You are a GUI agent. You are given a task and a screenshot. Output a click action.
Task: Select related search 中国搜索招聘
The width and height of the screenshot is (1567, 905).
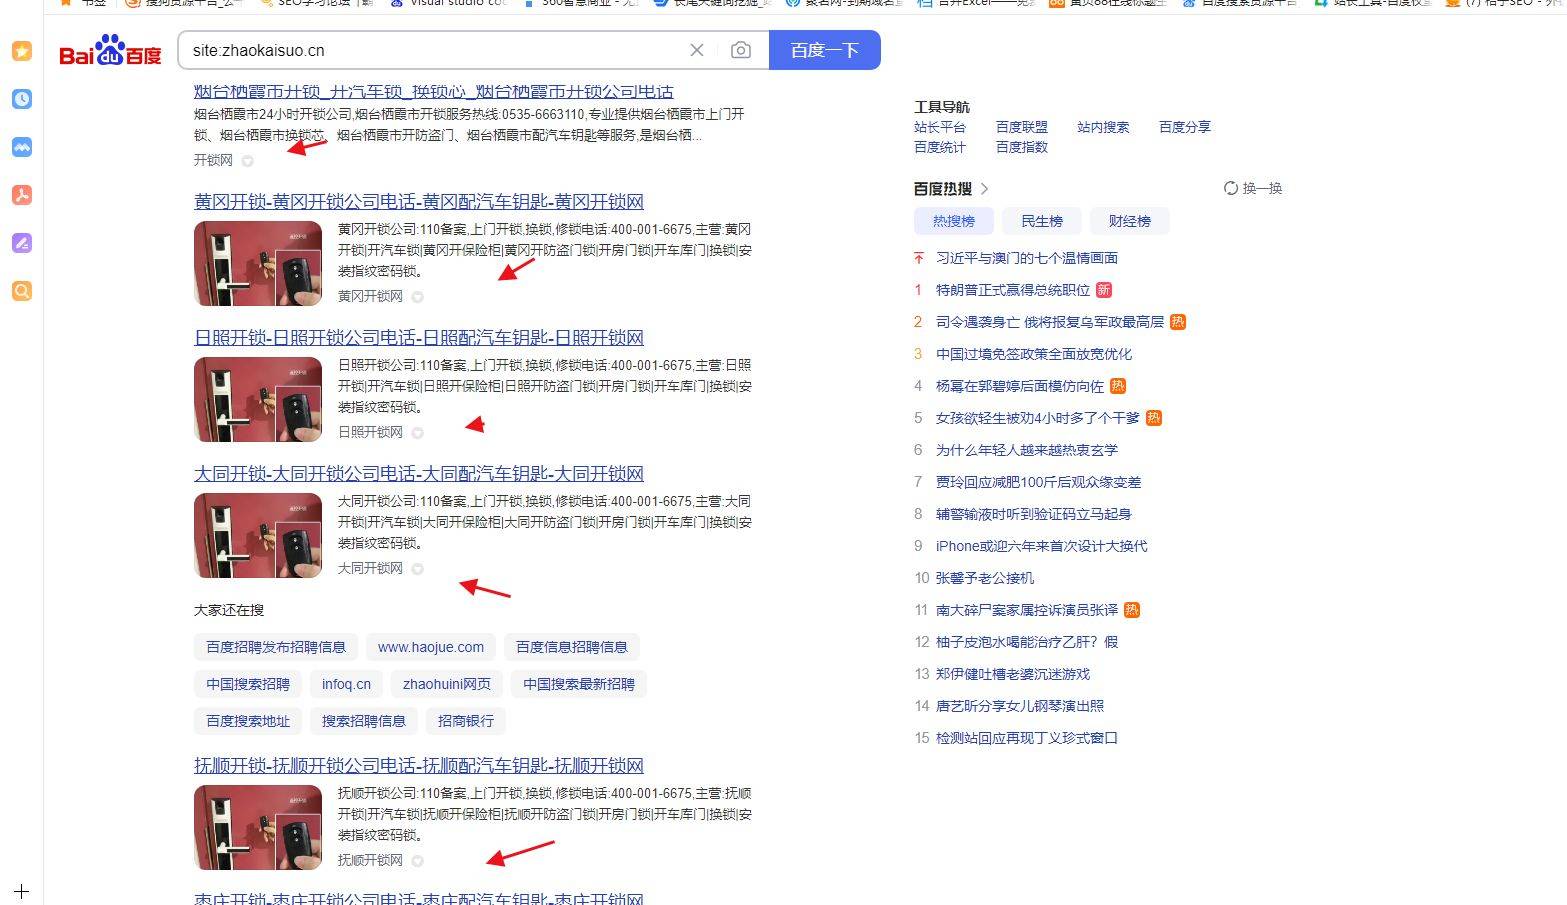tap(248, 684)
